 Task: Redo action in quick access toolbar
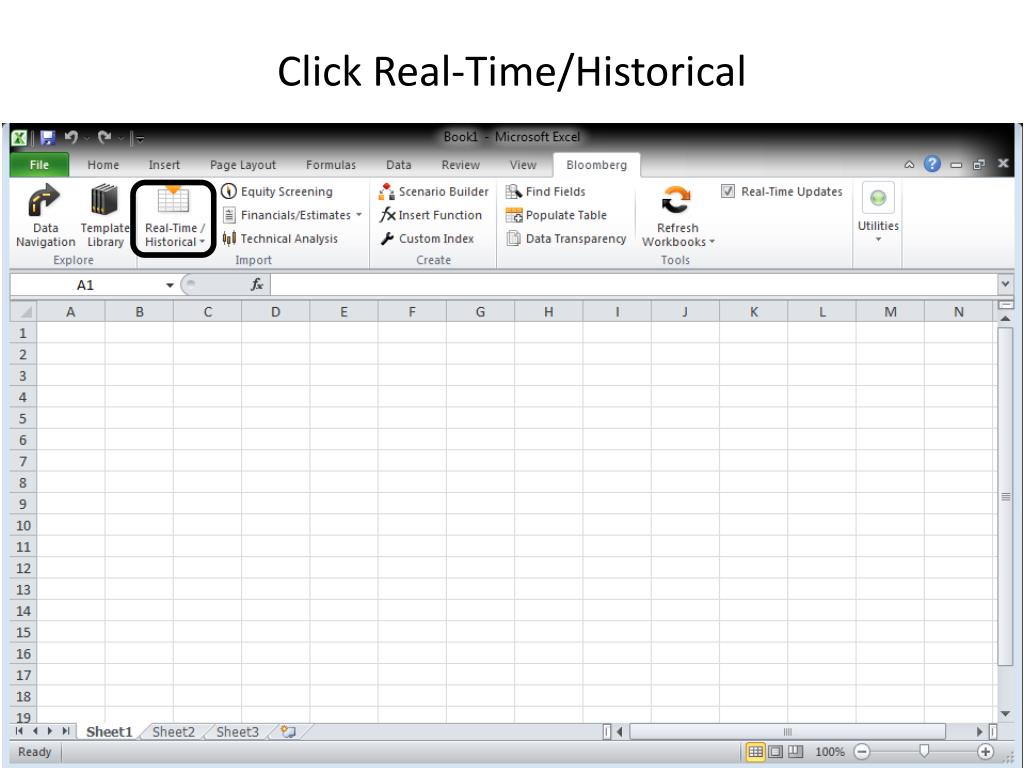[104, 138]
